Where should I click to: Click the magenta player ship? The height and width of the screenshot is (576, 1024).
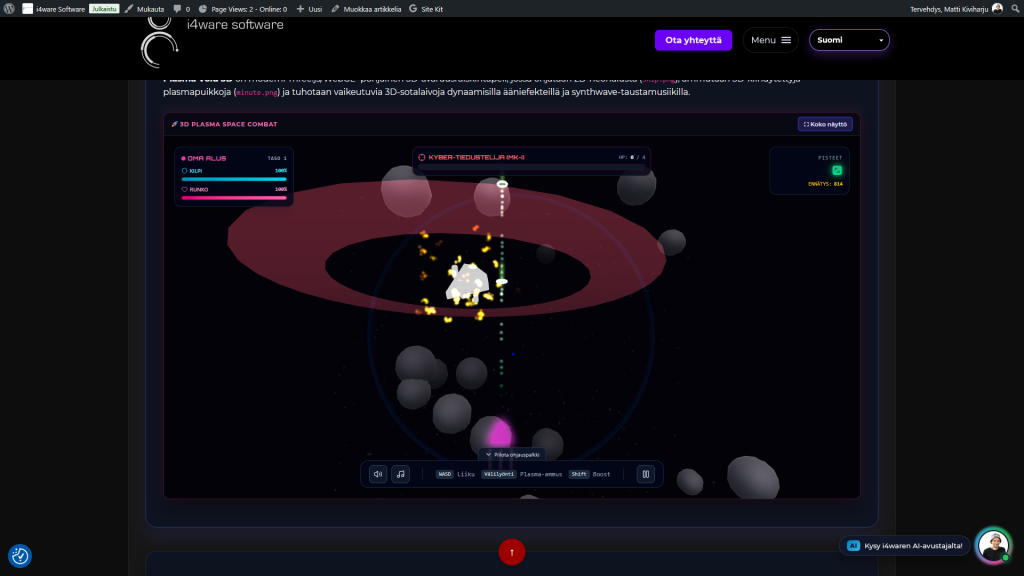tap(500, 432)
